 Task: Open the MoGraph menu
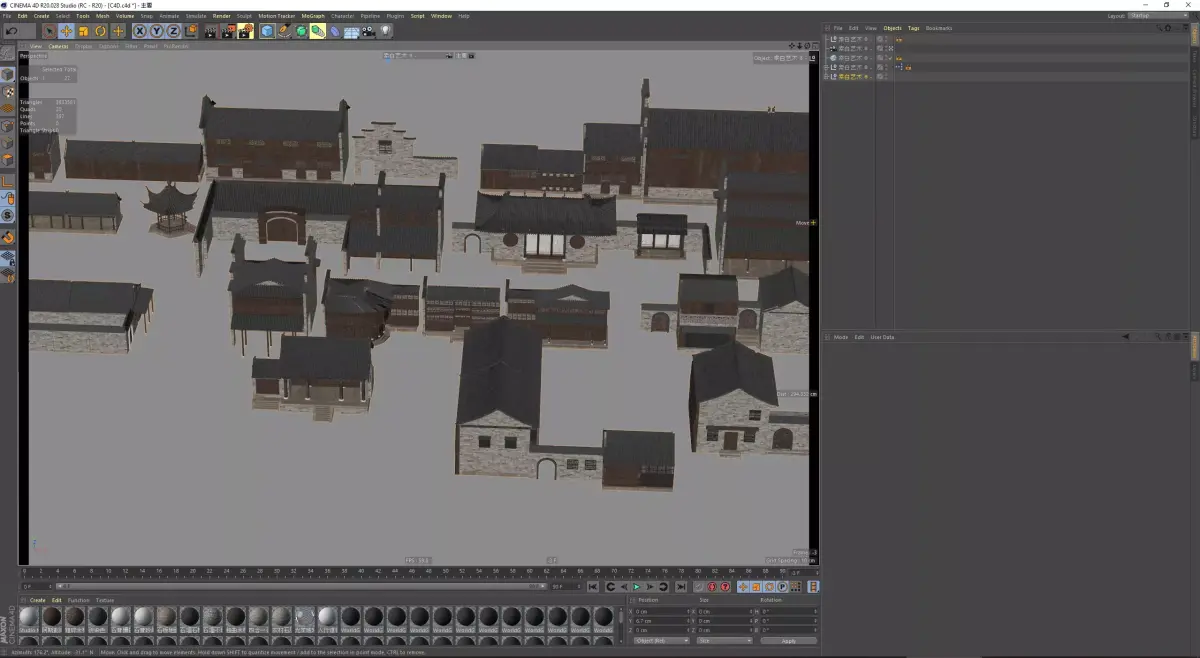tap(313, 16)
